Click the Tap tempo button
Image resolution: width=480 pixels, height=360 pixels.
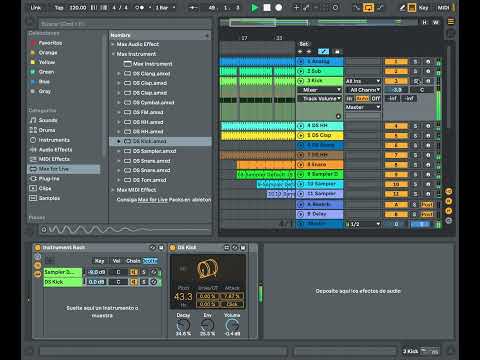[59, 8]
